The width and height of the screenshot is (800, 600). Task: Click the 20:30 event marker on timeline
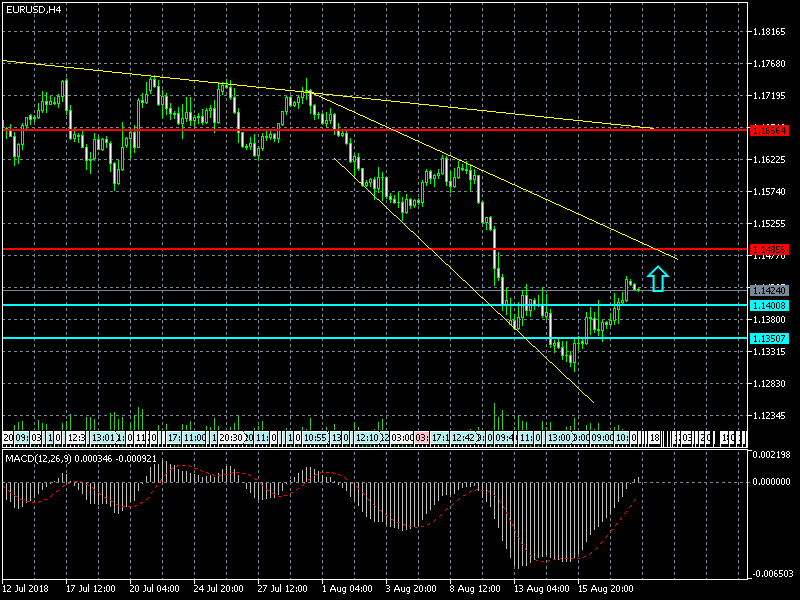230,438
